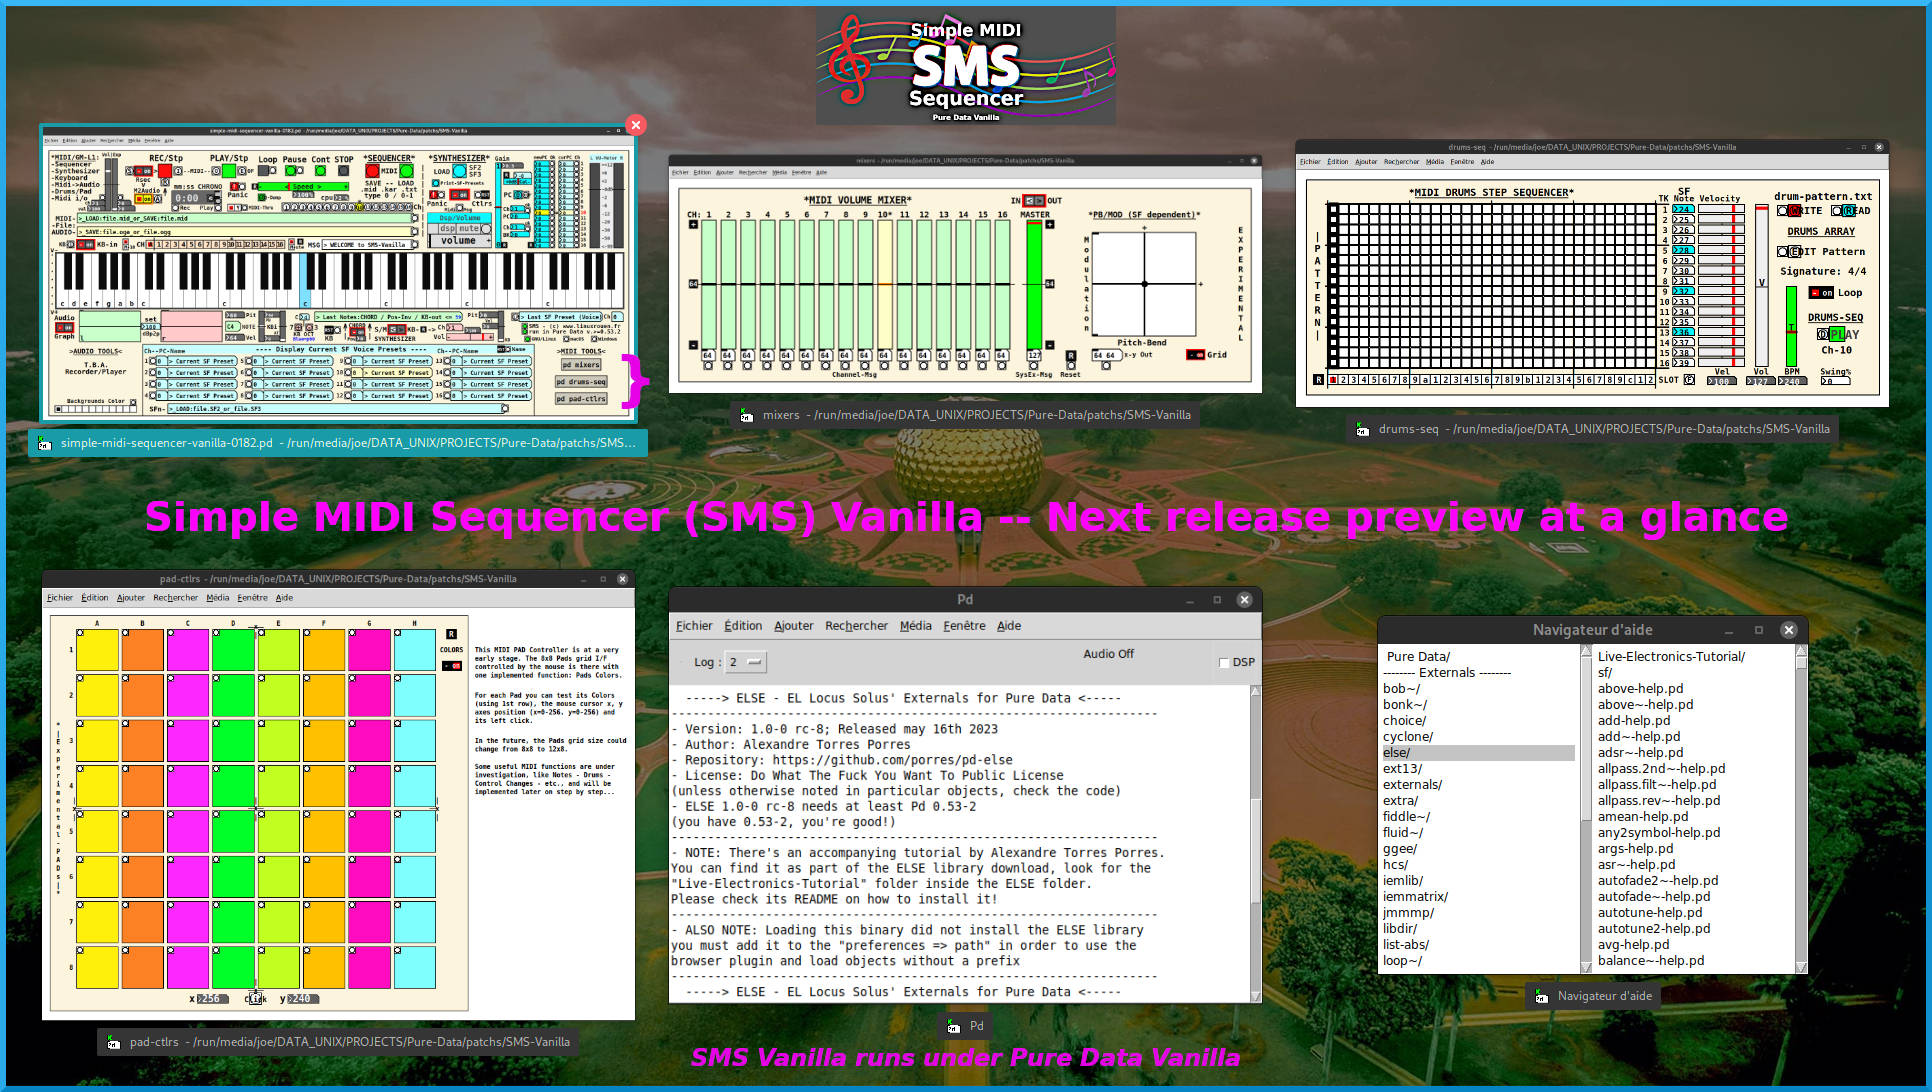
Task: Click the green PLAY/Stp button in sequencer
Action: (x=229, y=171)
